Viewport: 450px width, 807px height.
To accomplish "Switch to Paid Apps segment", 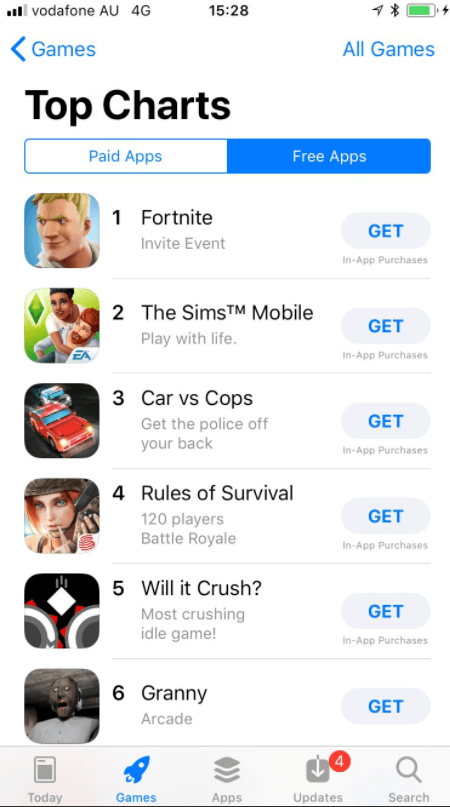I will pos(126,156).
